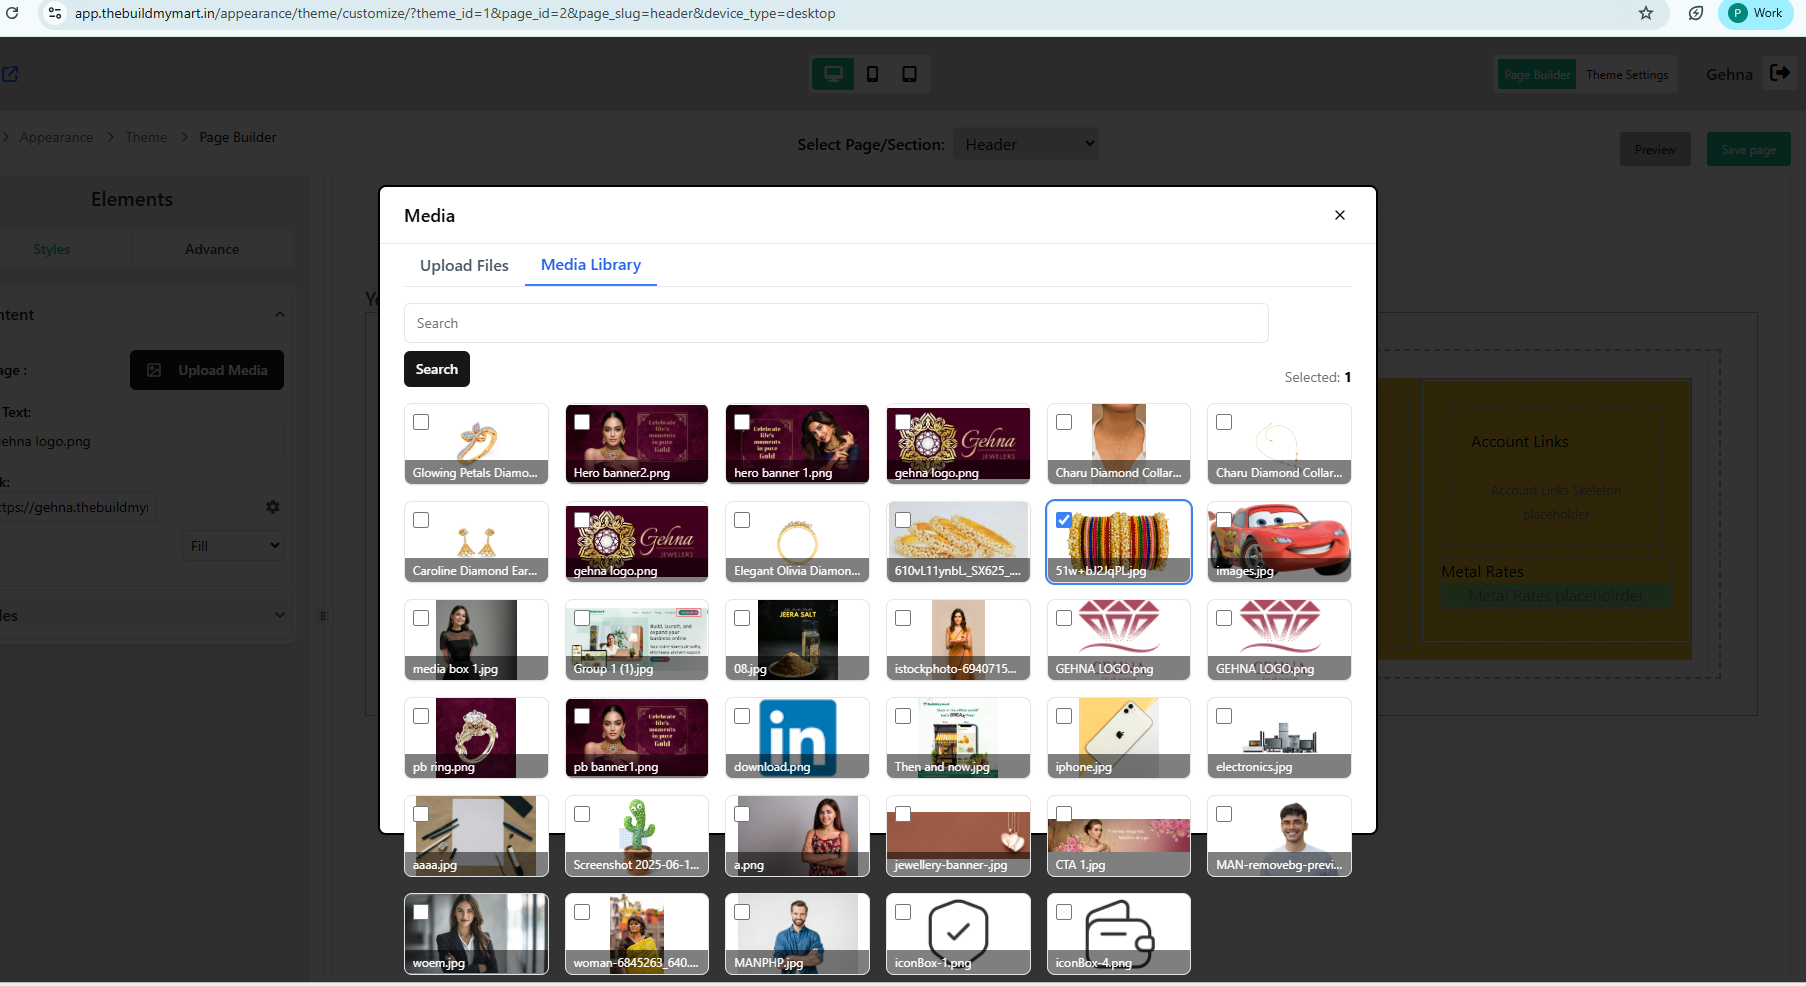
Task: Select the pb banner1.png thumbnail
Action: (637, 737)
